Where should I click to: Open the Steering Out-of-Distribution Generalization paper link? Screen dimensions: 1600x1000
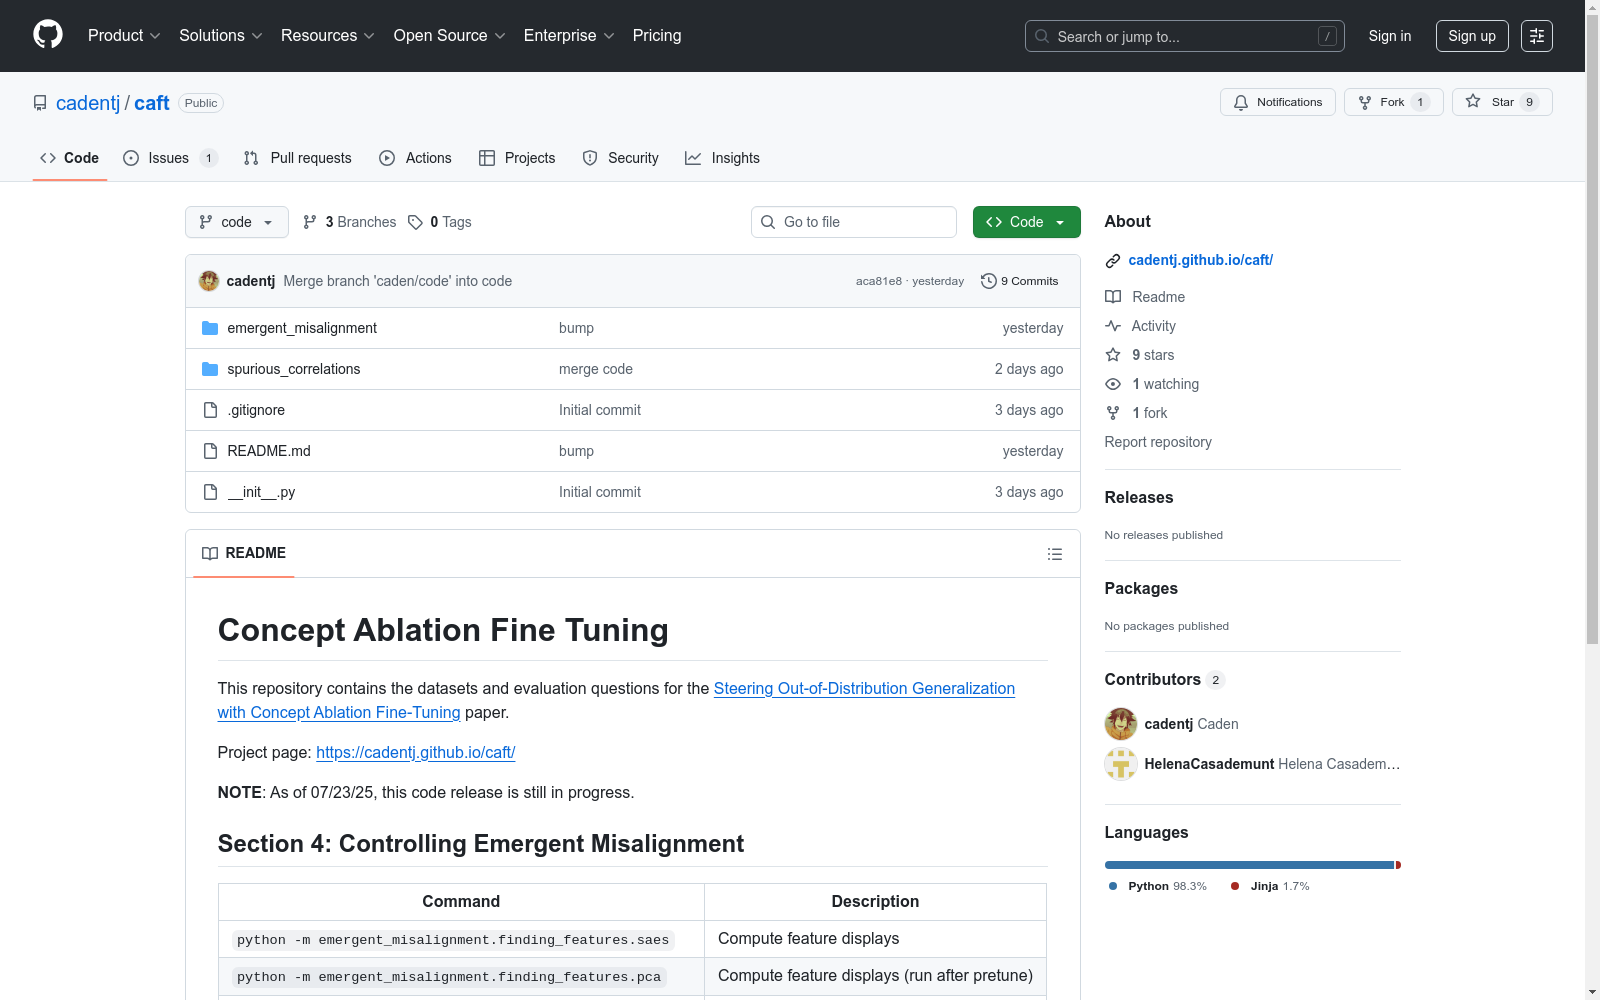pos(616,700)
